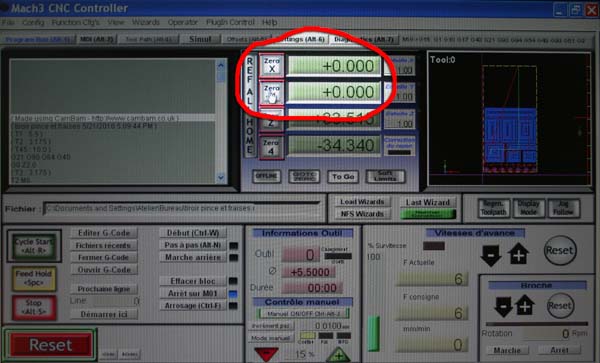
Task: Decrease feed rate override with minus arrow
Action: 491,255
